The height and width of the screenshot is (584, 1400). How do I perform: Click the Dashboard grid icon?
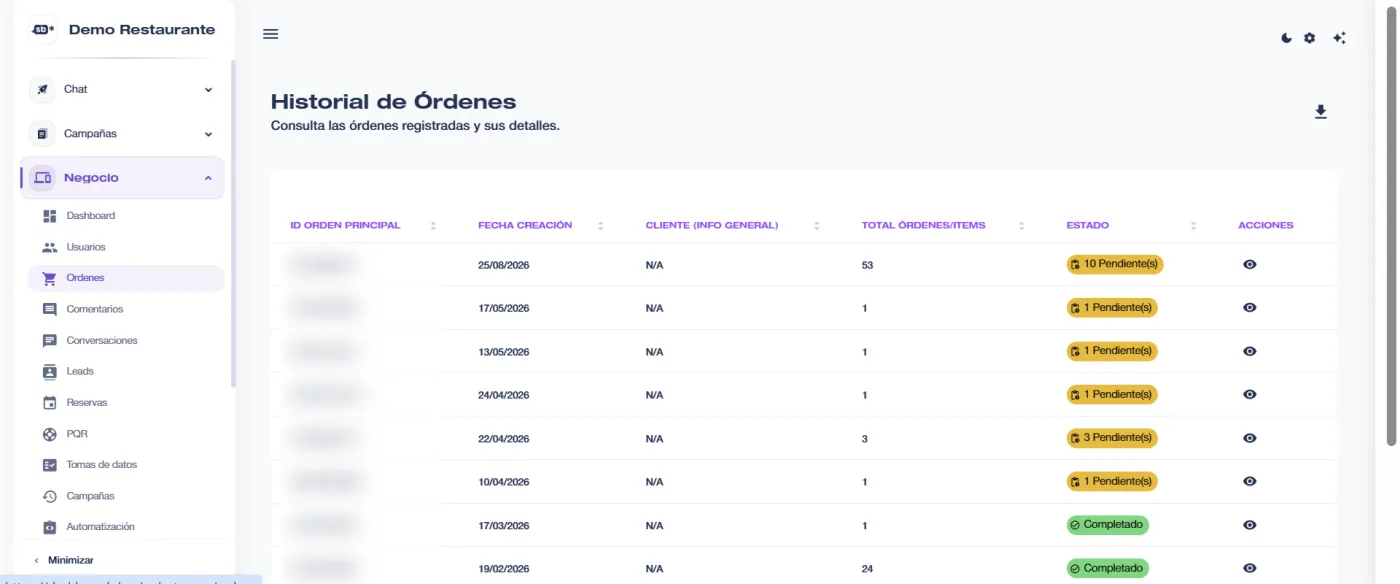click(x=50, y=216)
